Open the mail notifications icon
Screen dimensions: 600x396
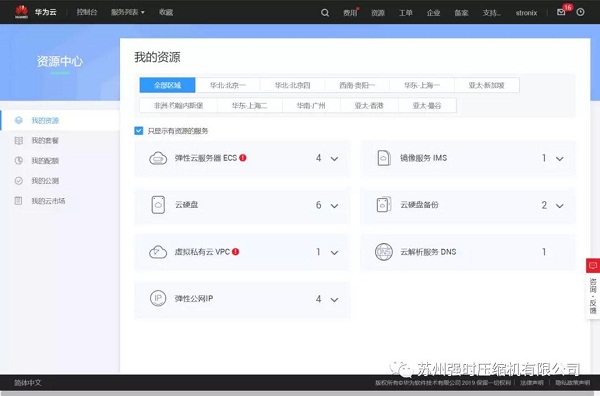[x=561, y=12]
